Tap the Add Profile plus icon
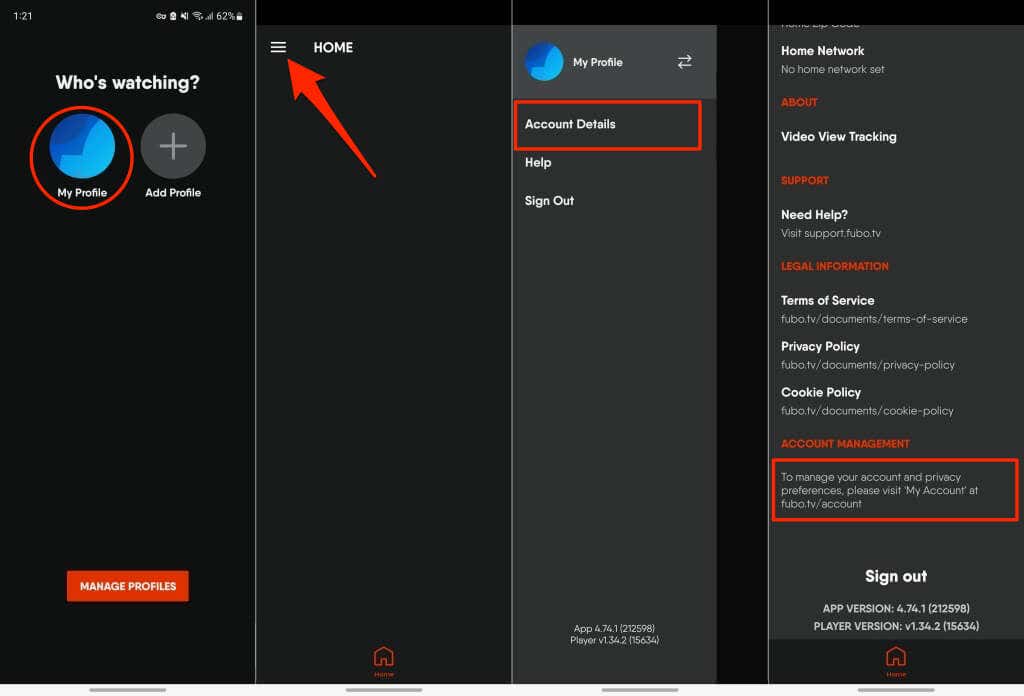Viewport: 1024px width, 696px height. point(172,146)
